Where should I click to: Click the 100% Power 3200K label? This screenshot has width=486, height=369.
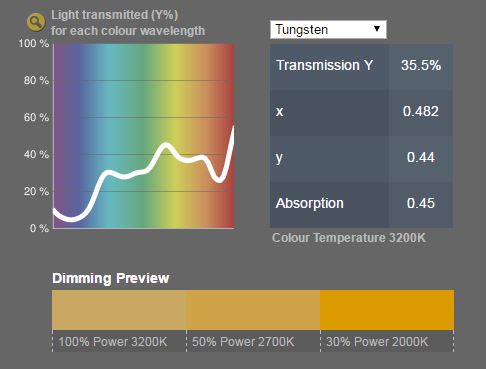pos(113,342)
